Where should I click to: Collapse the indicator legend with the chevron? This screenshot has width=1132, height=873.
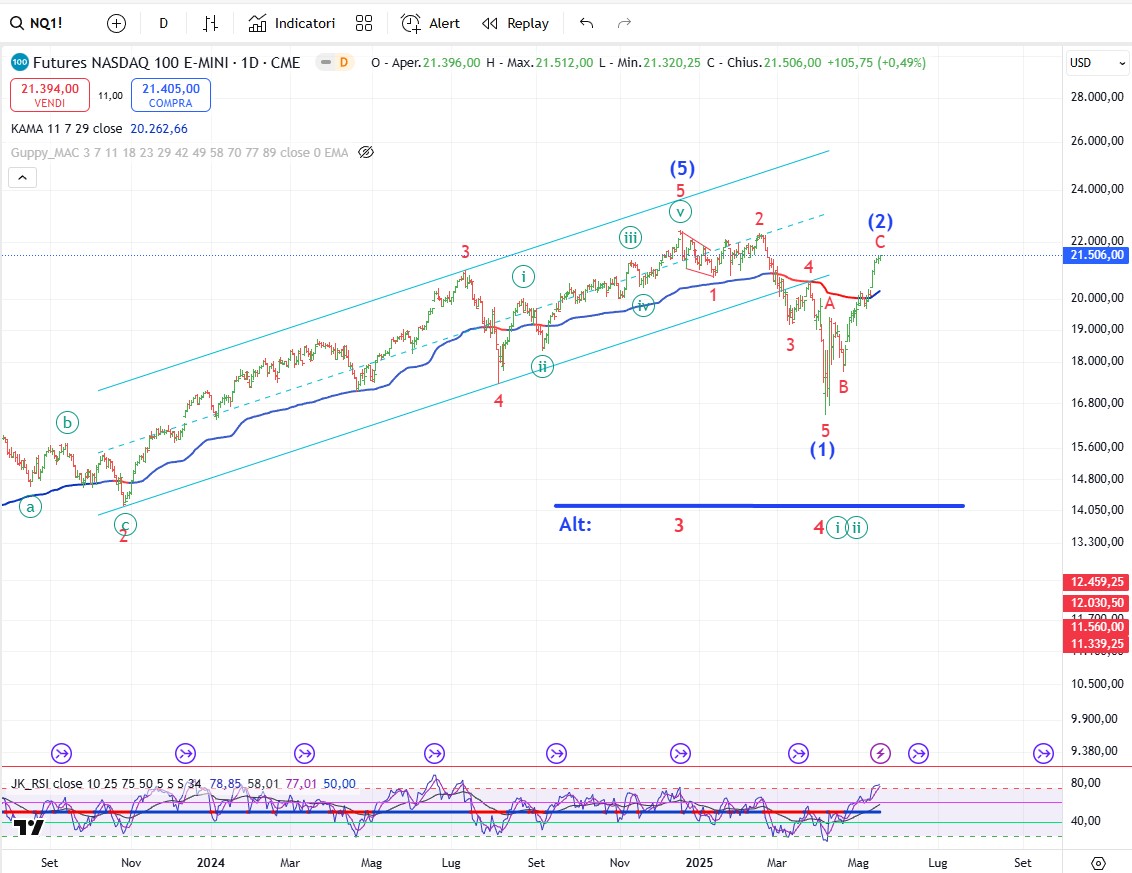22,178
